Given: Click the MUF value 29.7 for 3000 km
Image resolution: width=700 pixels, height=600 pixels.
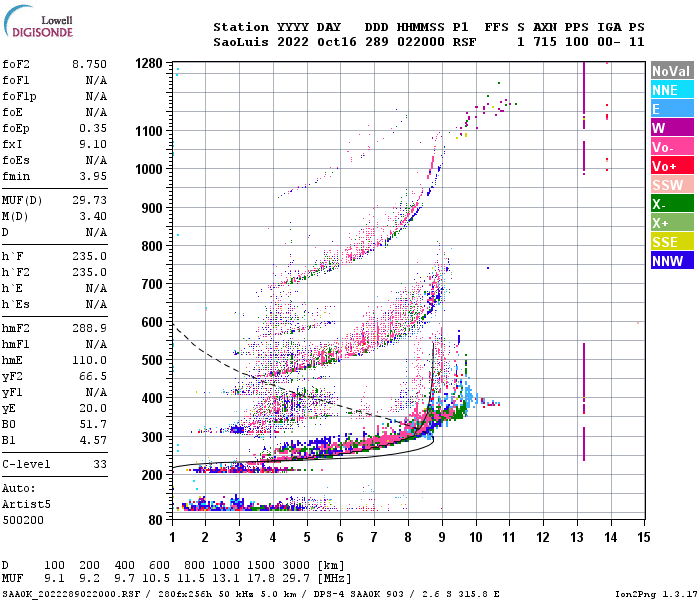Looking at the screenshot, I should pos(296,579).
